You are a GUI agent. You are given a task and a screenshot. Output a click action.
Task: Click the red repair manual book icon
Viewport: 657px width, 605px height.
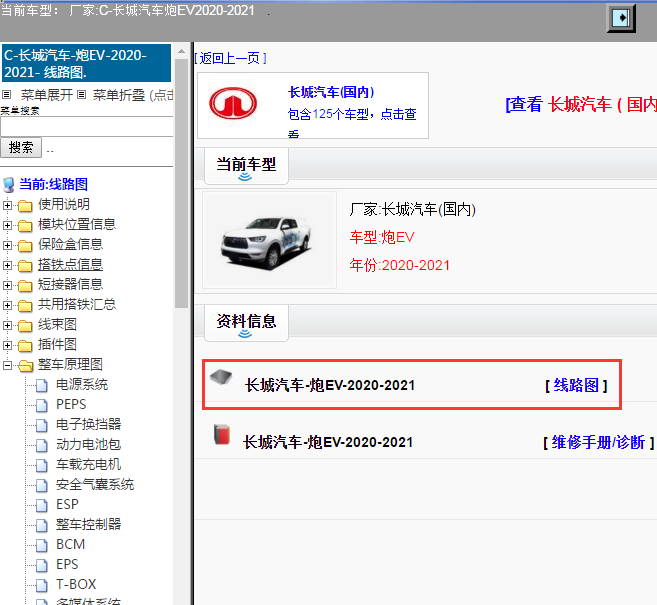tap(221, 435)
